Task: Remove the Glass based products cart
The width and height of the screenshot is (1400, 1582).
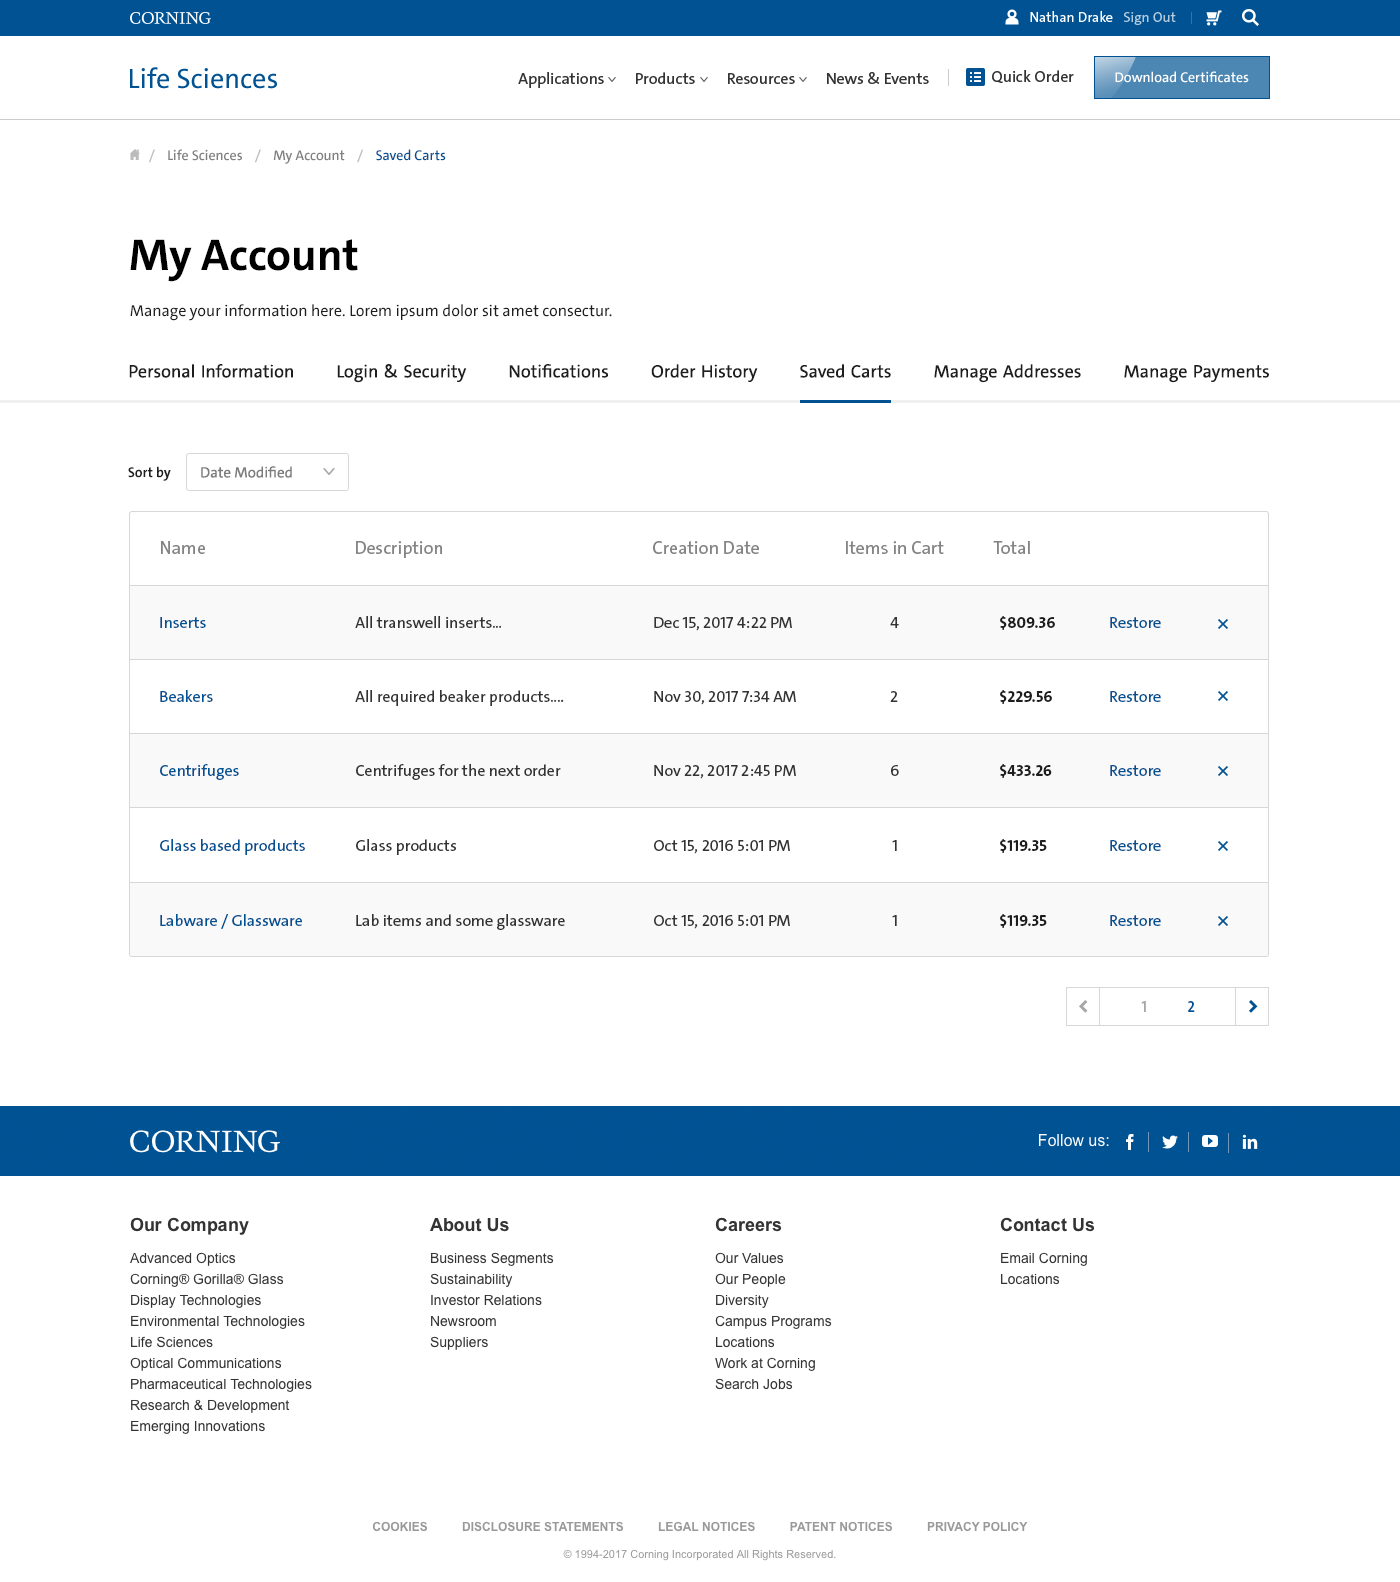Action: tap(1222, 846)
